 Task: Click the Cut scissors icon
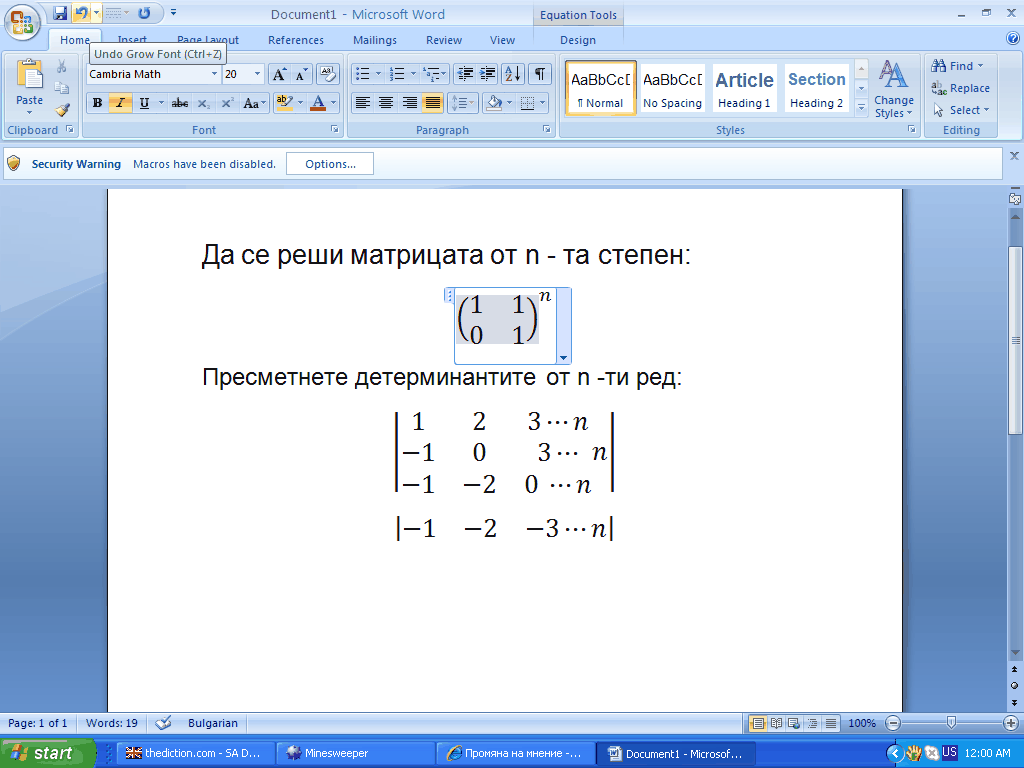tap(62, 66)
